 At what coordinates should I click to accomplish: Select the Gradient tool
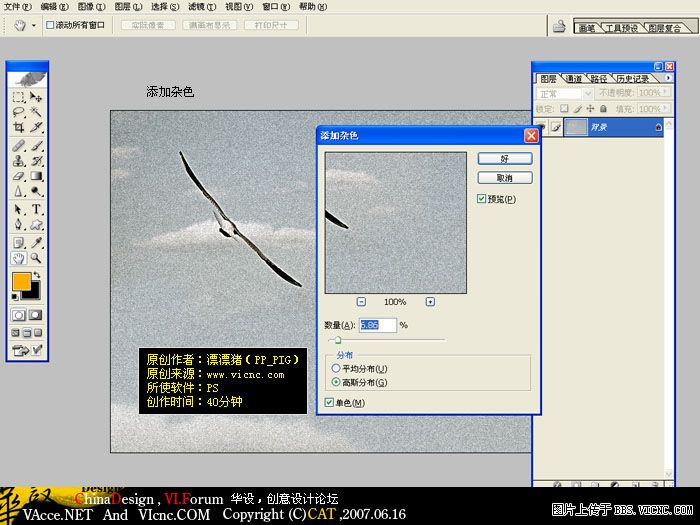pyautogui.click(x=36, y=176)
